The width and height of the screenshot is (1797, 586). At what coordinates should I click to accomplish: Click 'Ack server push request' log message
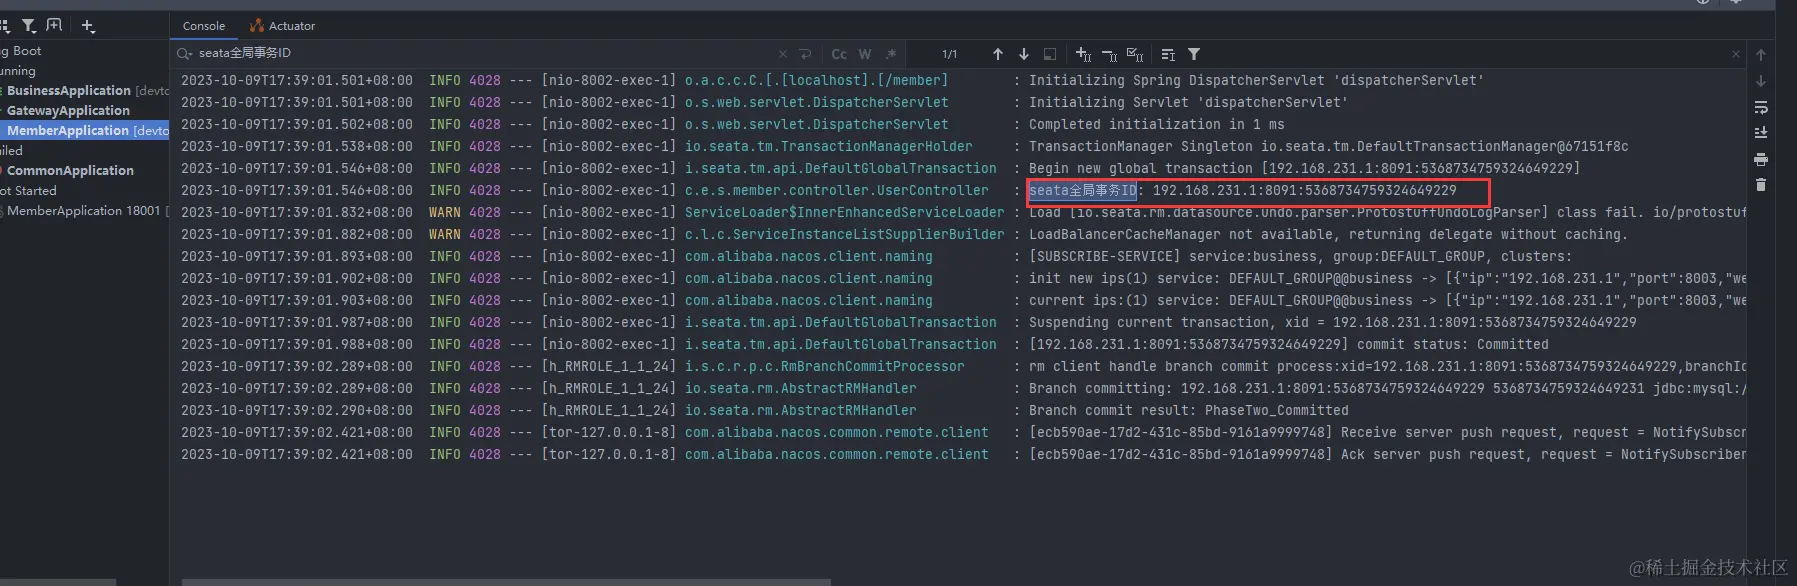[1387, 454]
